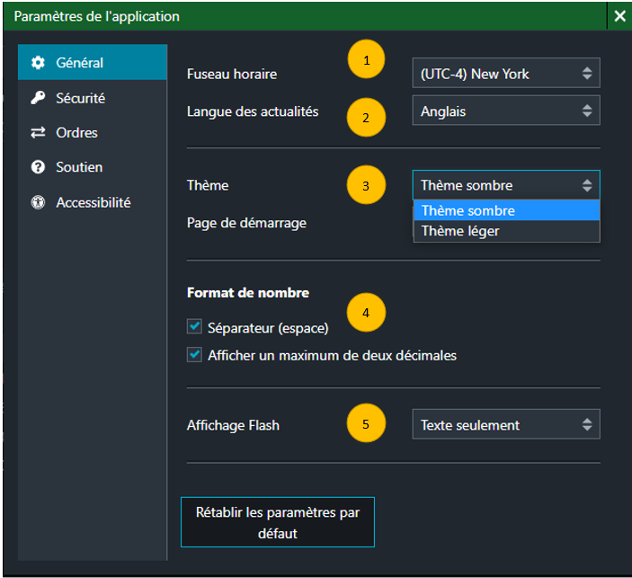Switch to the Sécurité tab
The height and width of the screenshot is (578, 632).
(81, 98)
